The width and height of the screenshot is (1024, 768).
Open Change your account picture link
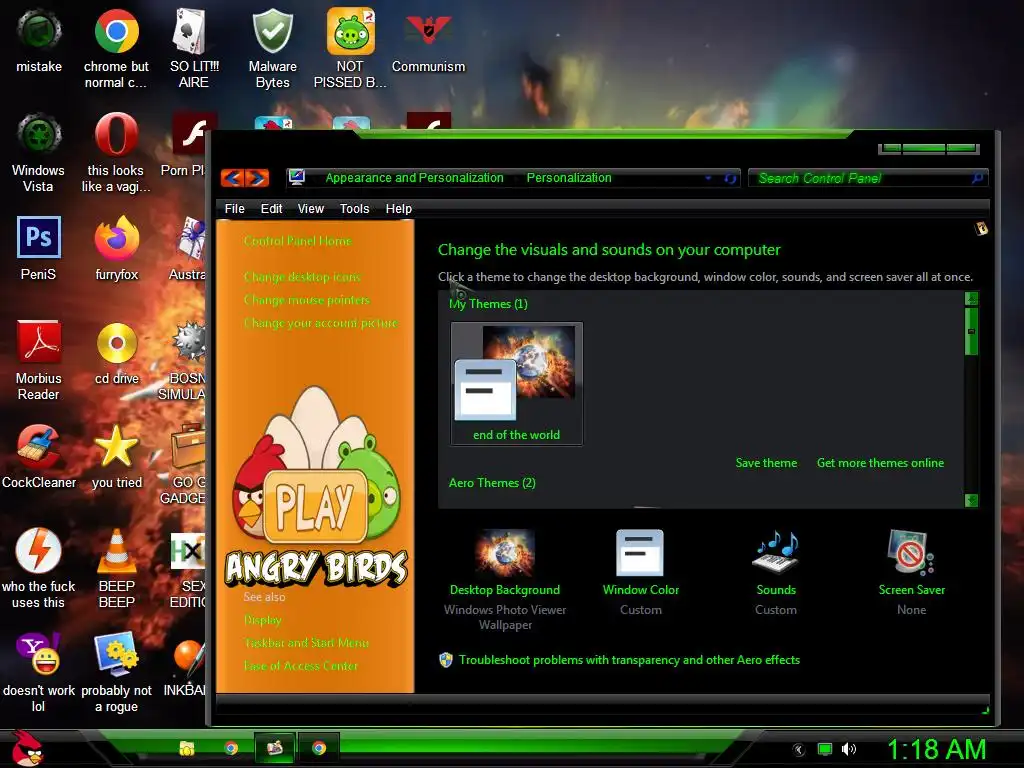[x=320, y=323]
